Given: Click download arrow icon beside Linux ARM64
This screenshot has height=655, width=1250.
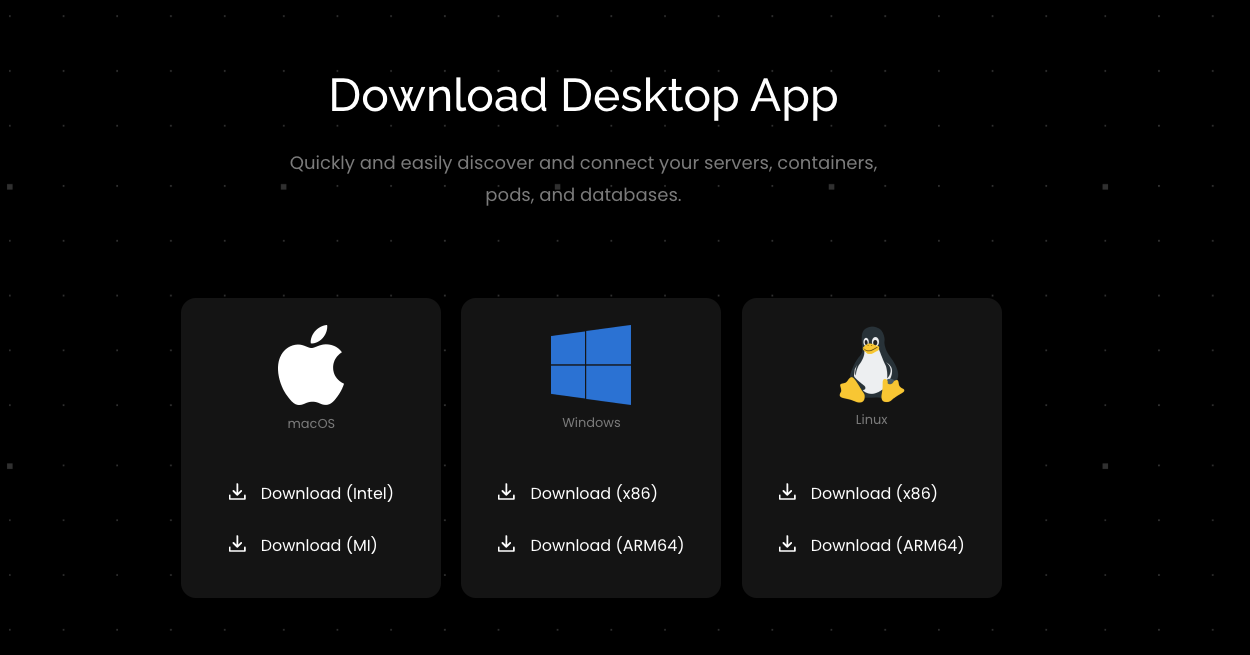Looking at the screenshot, I should click(x=787, y=544).
